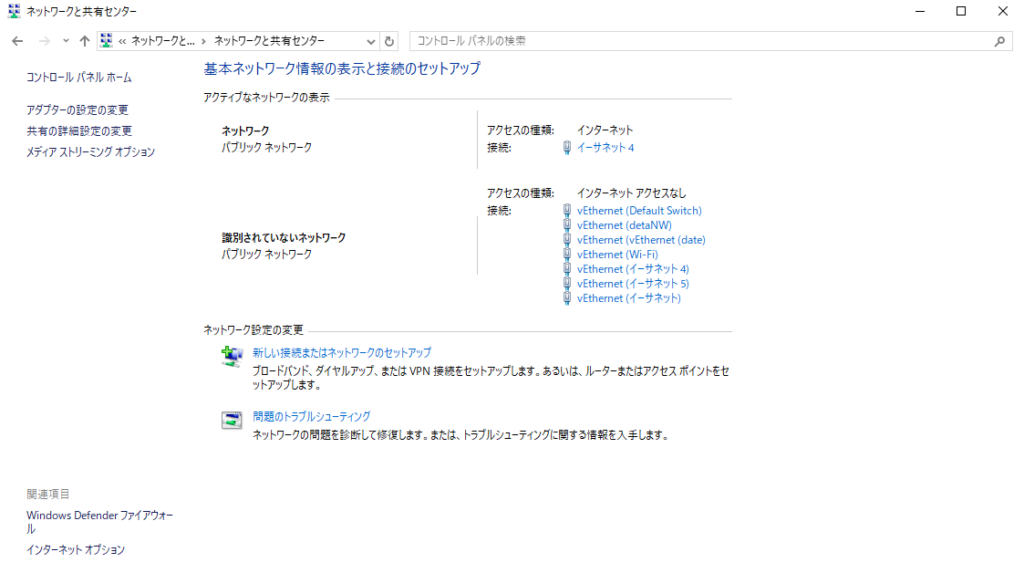1024x573 pixels.
Task: Click the troubleshooting icon
Action: click(231, 419)
